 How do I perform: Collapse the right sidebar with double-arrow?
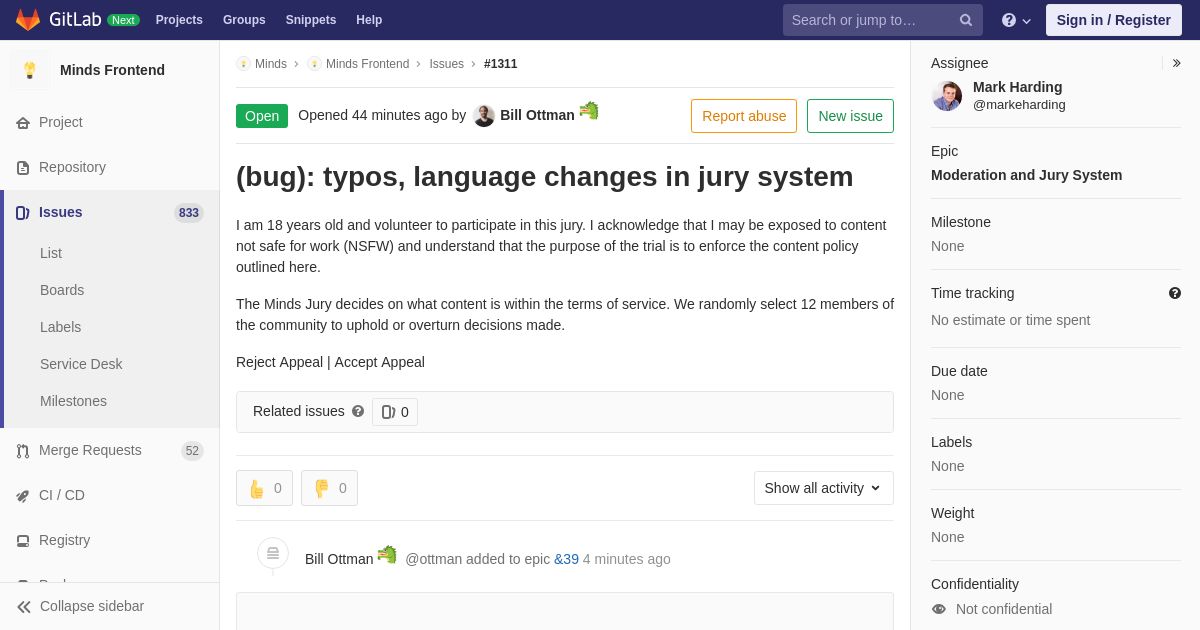(x=1176, y=63)
